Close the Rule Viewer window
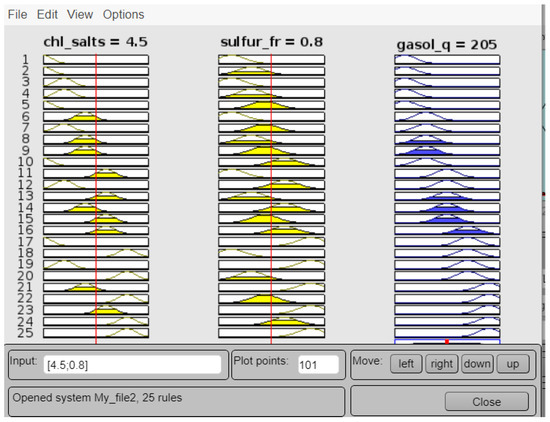The image size is (550, 422). click(x=487, y=402)
